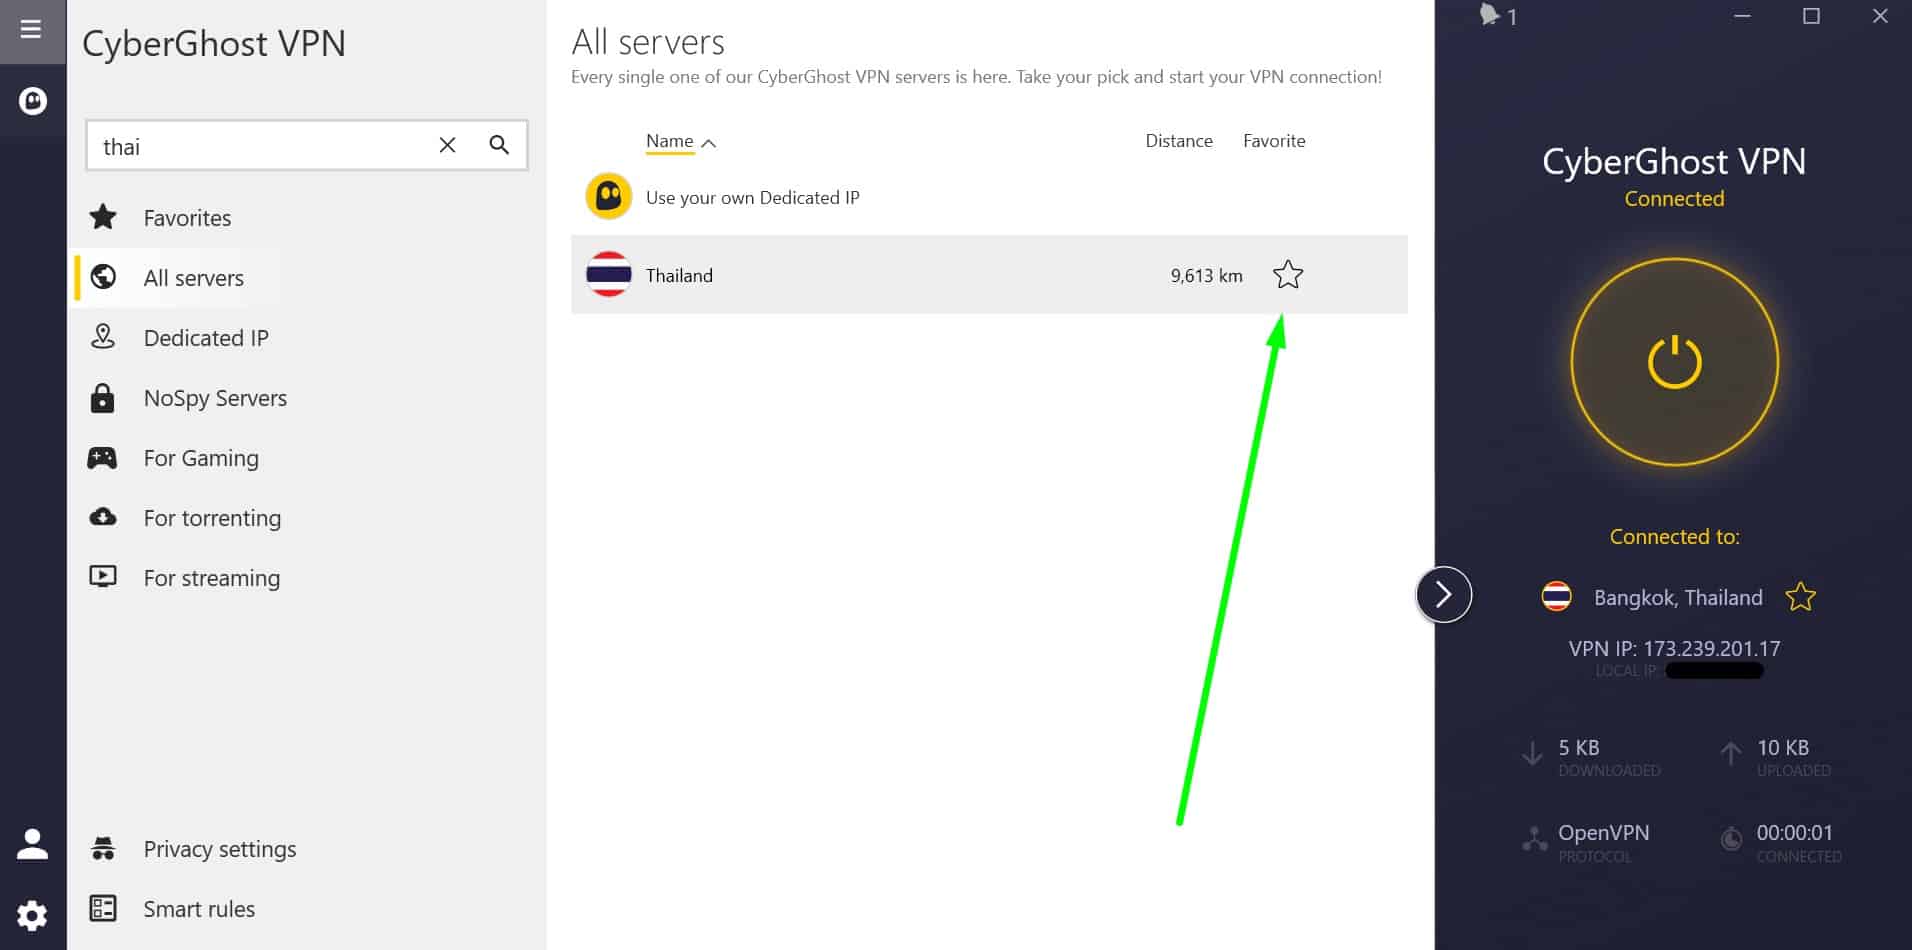Click the OpenVPN protocol icon
The image size is (1912, 950).
coord(1534,839)
